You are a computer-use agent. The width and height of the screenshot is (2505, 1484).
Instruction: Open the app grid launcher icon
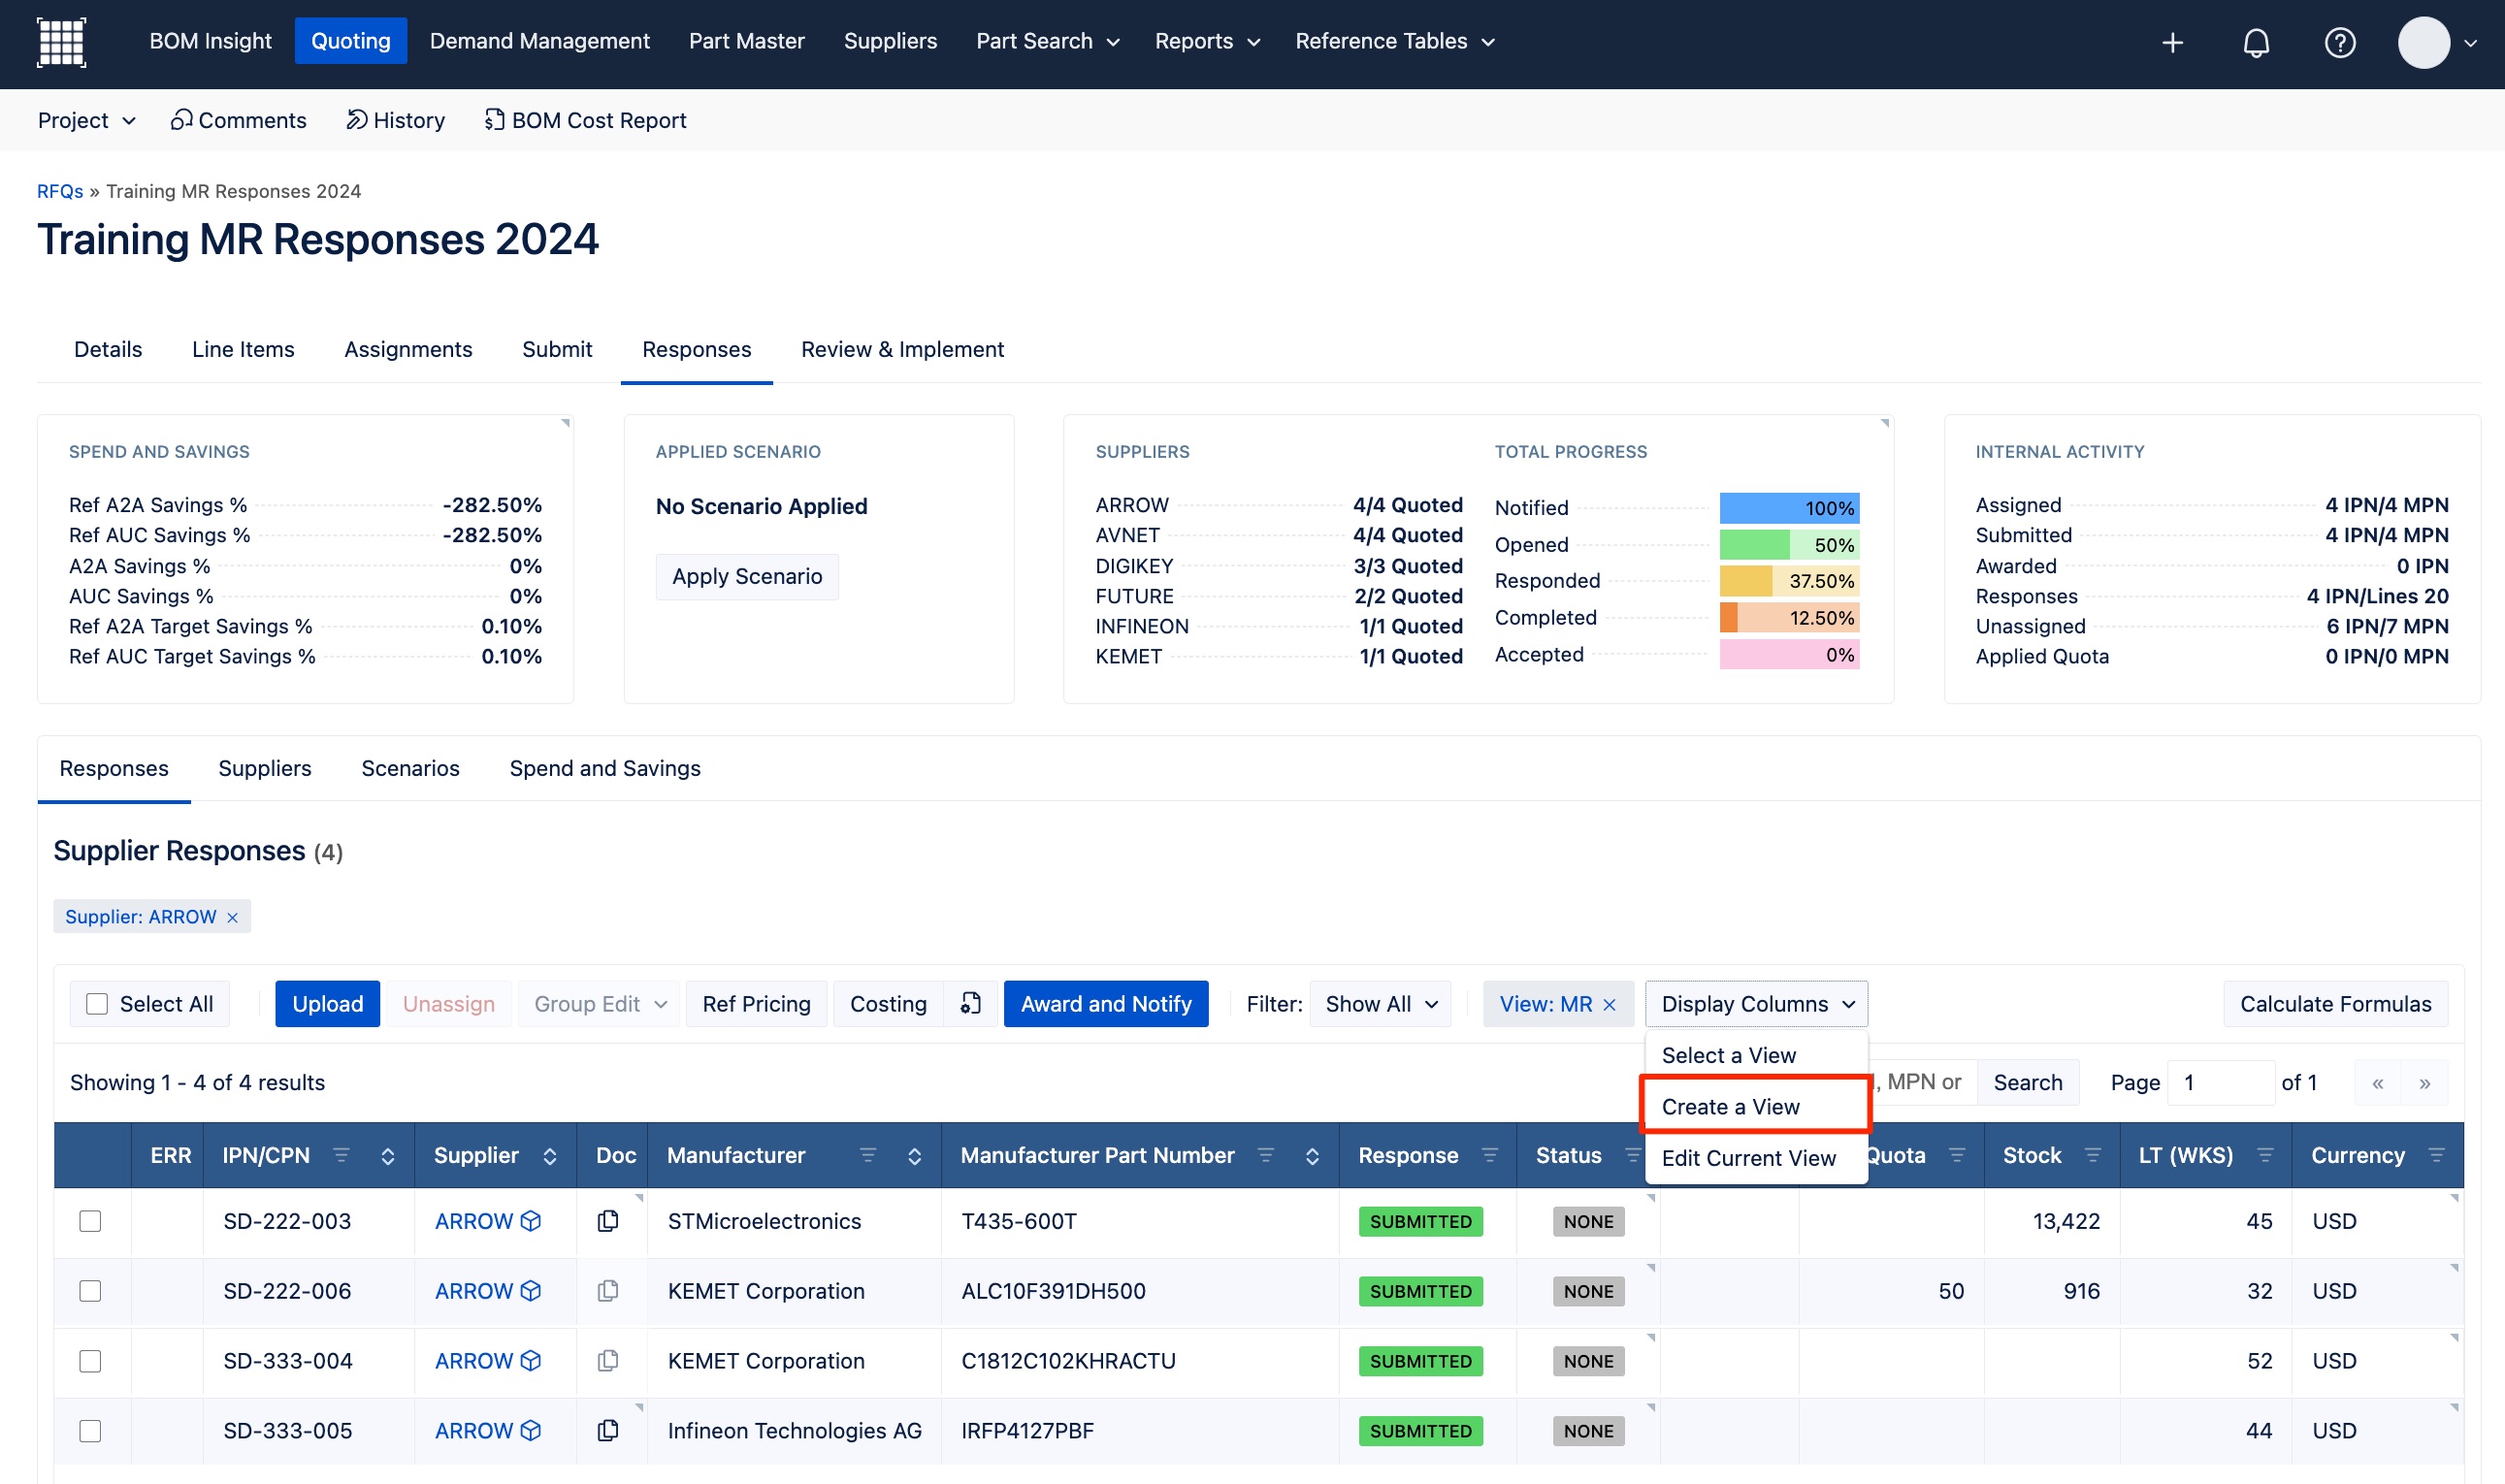pyautogui.click(x=61, y=43)
